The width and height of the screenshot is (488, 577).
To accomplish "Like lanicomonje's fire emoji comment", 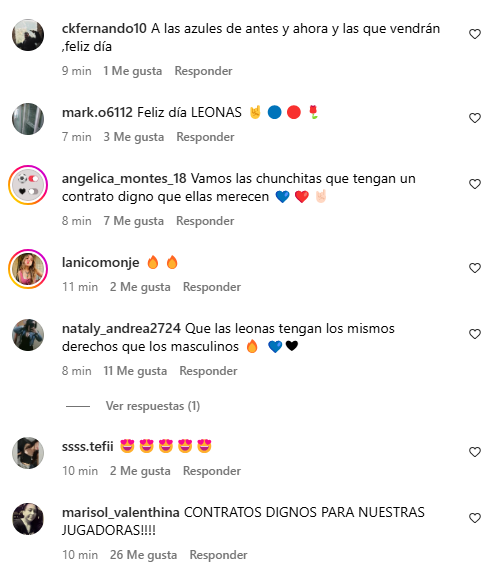I will pyautogui.click(x=475, y=268).
